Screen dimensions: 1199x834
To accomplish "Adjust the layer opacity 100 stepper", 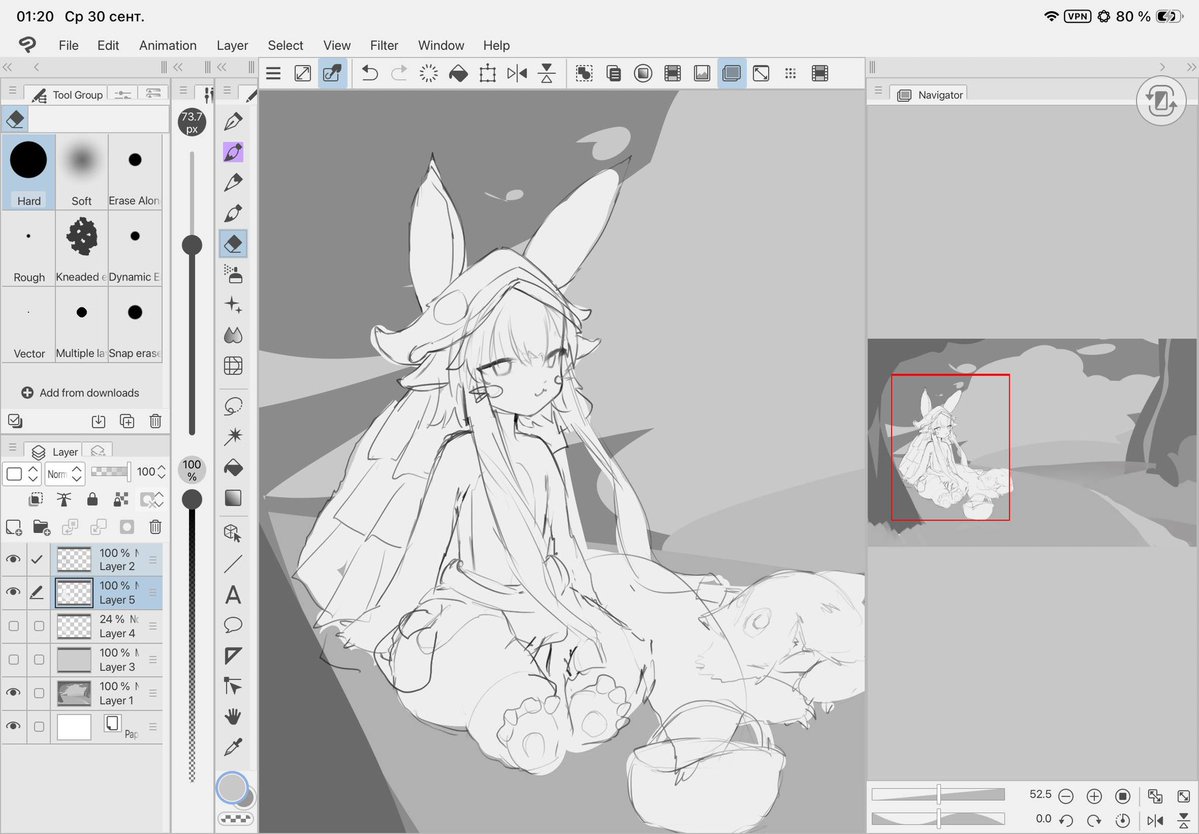I will [x=161, y=472].
